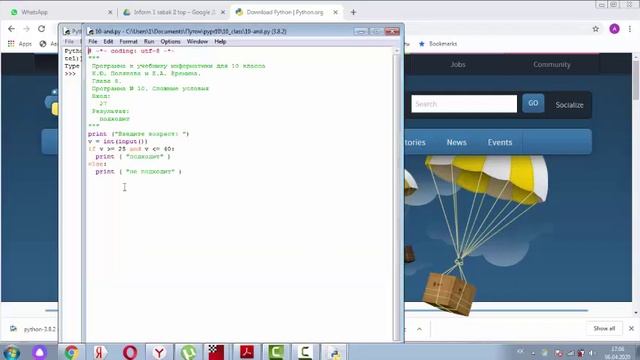The width and height of the screenshot is (640, 360).
Task: Open Chrome's three-dot menu
Action: pos(630,29)
